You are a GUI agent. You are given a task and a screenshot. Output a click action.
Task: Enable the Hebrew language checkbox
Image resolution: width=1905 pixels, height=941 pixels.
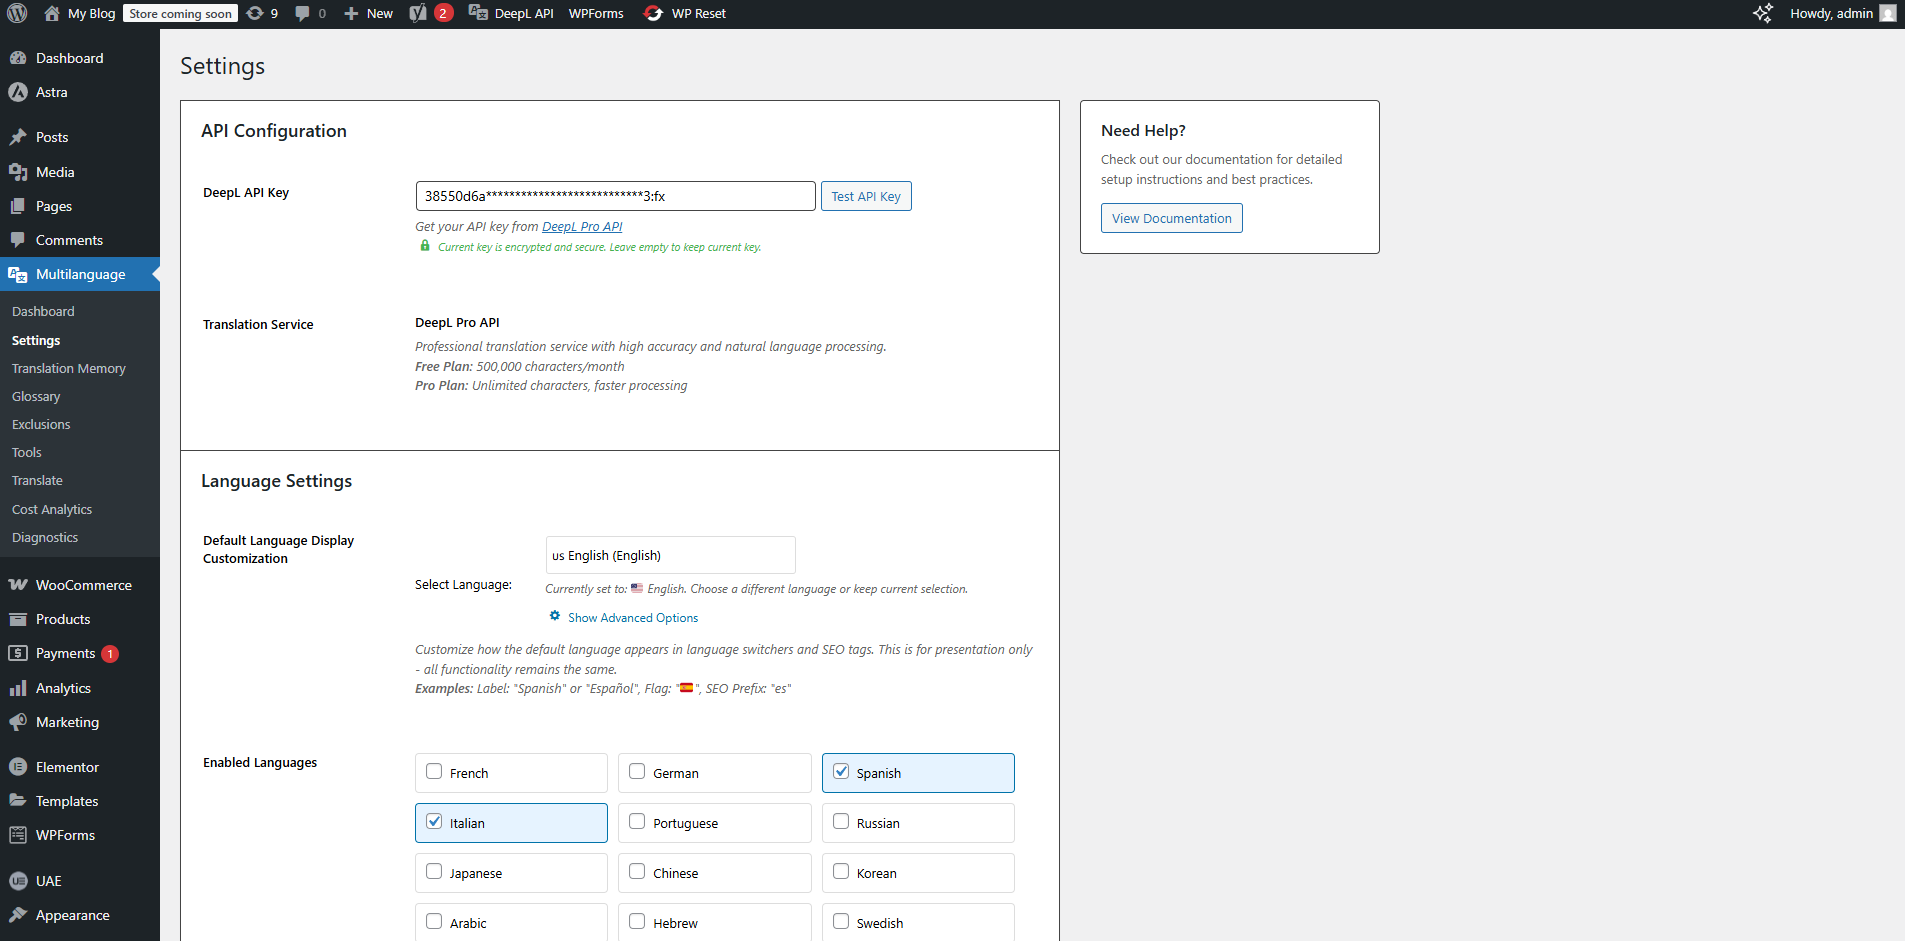(637, 921)
